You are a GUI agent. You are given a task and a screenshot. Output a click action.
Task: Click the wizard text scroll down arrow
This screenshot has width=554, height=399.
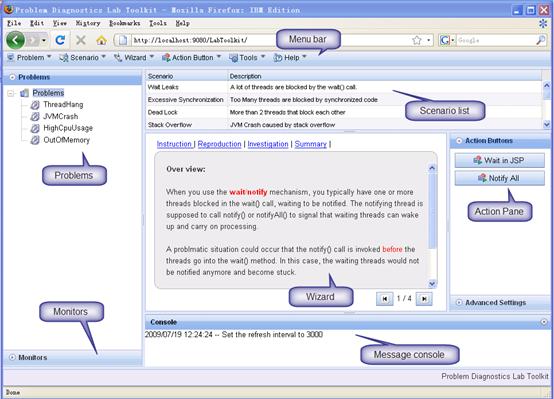point(432,284)
